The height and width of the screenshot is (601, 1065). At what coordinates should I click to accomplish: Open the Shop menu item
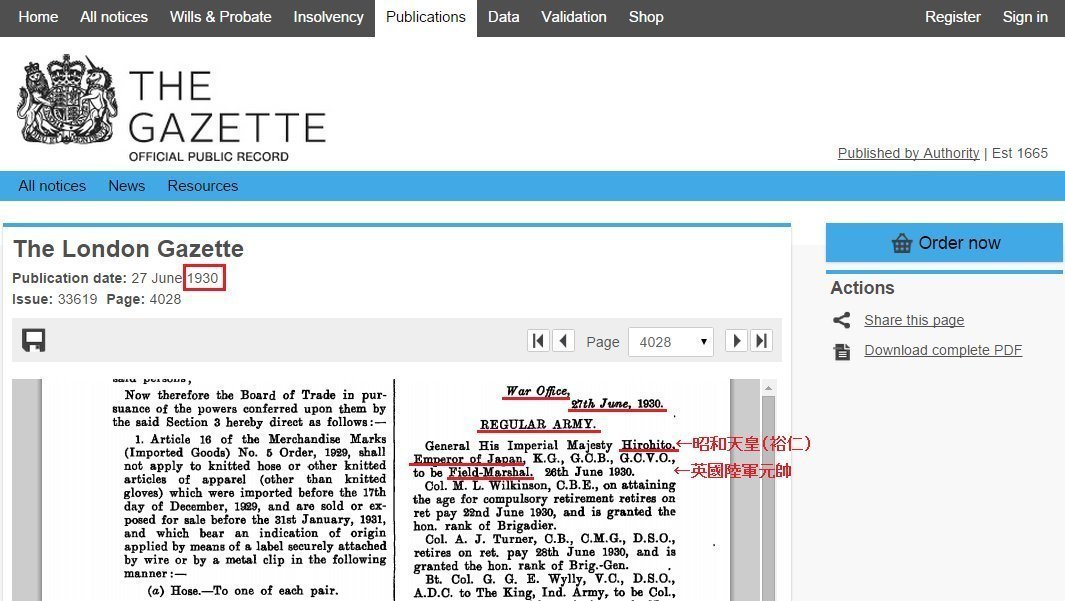click(646, 17)
